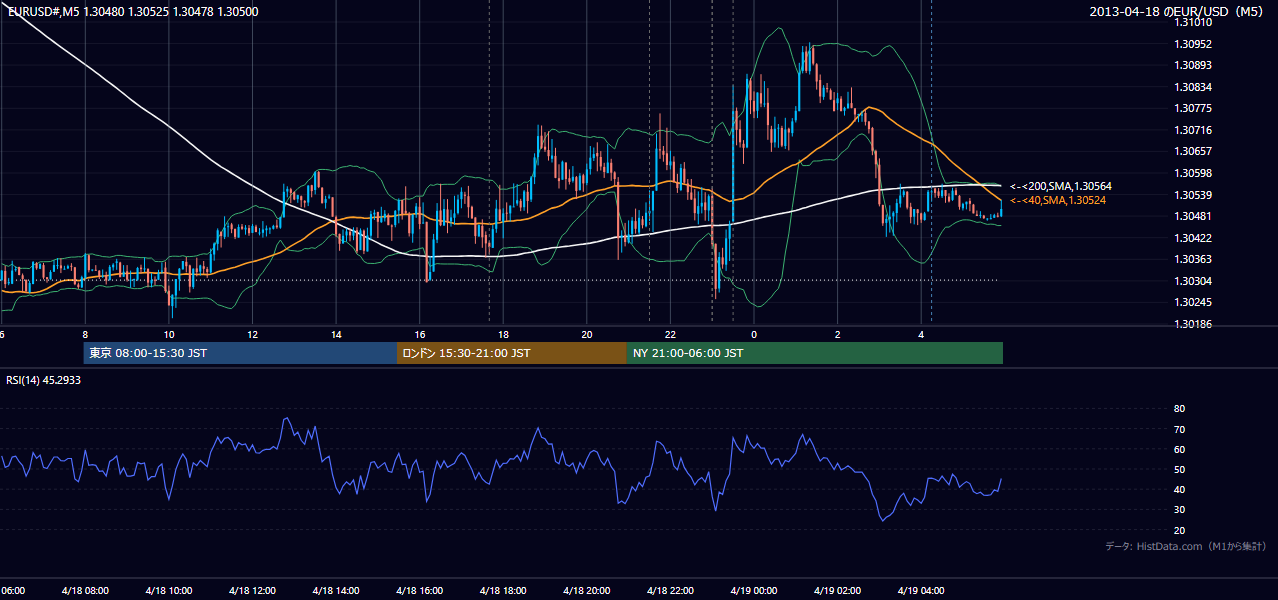Click the 4/18 14:00 bottom time label

pyautogui.click(x=336, y=591)
